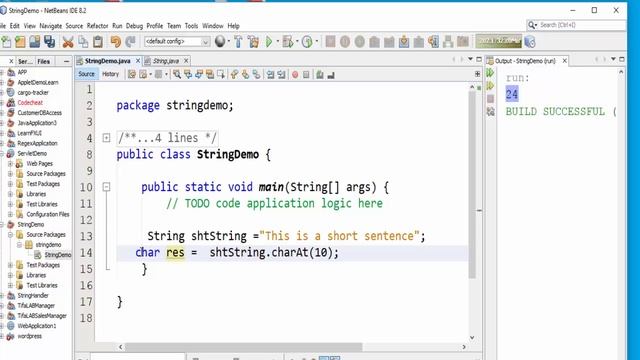Viewport: 640px width, 360px height.
Task: Open the Debug menu
Action: 134,26
